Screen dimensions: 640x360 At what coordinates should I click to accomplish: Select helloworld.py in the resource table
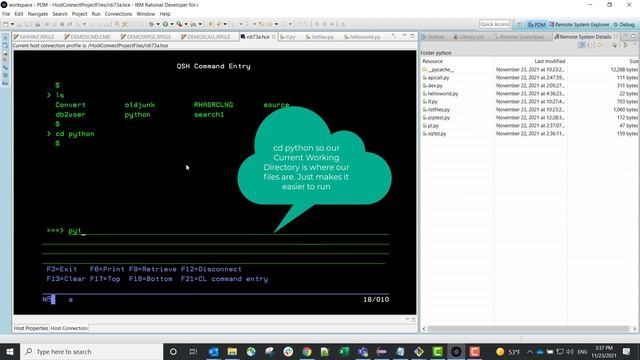529,93
